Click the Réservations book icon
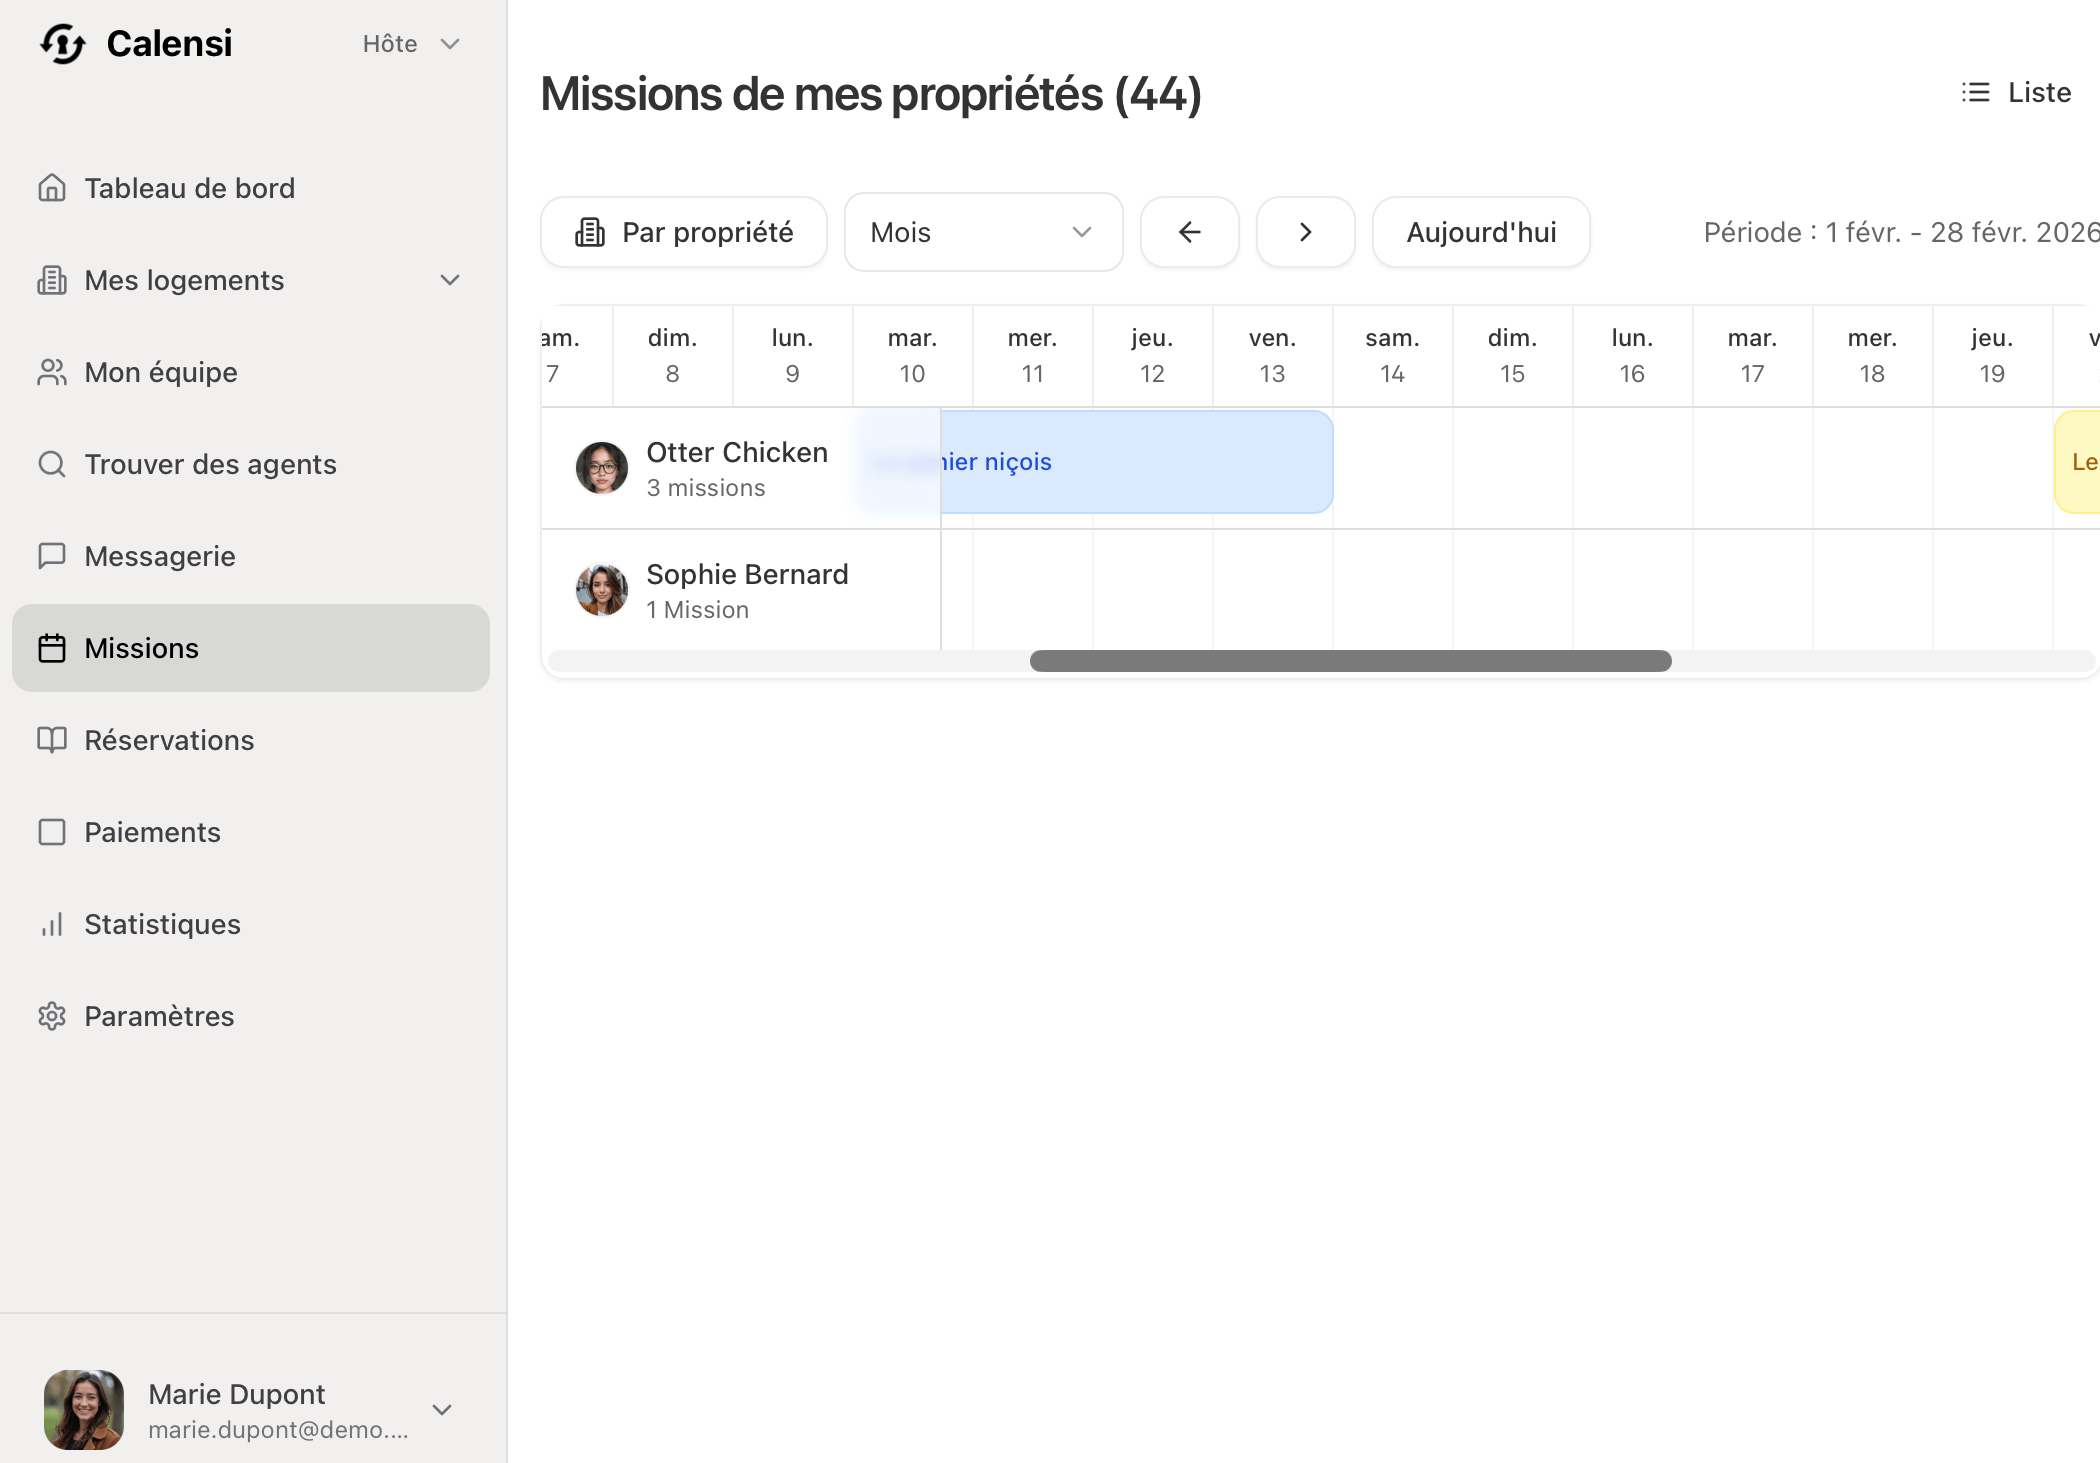 coord(52,740)
